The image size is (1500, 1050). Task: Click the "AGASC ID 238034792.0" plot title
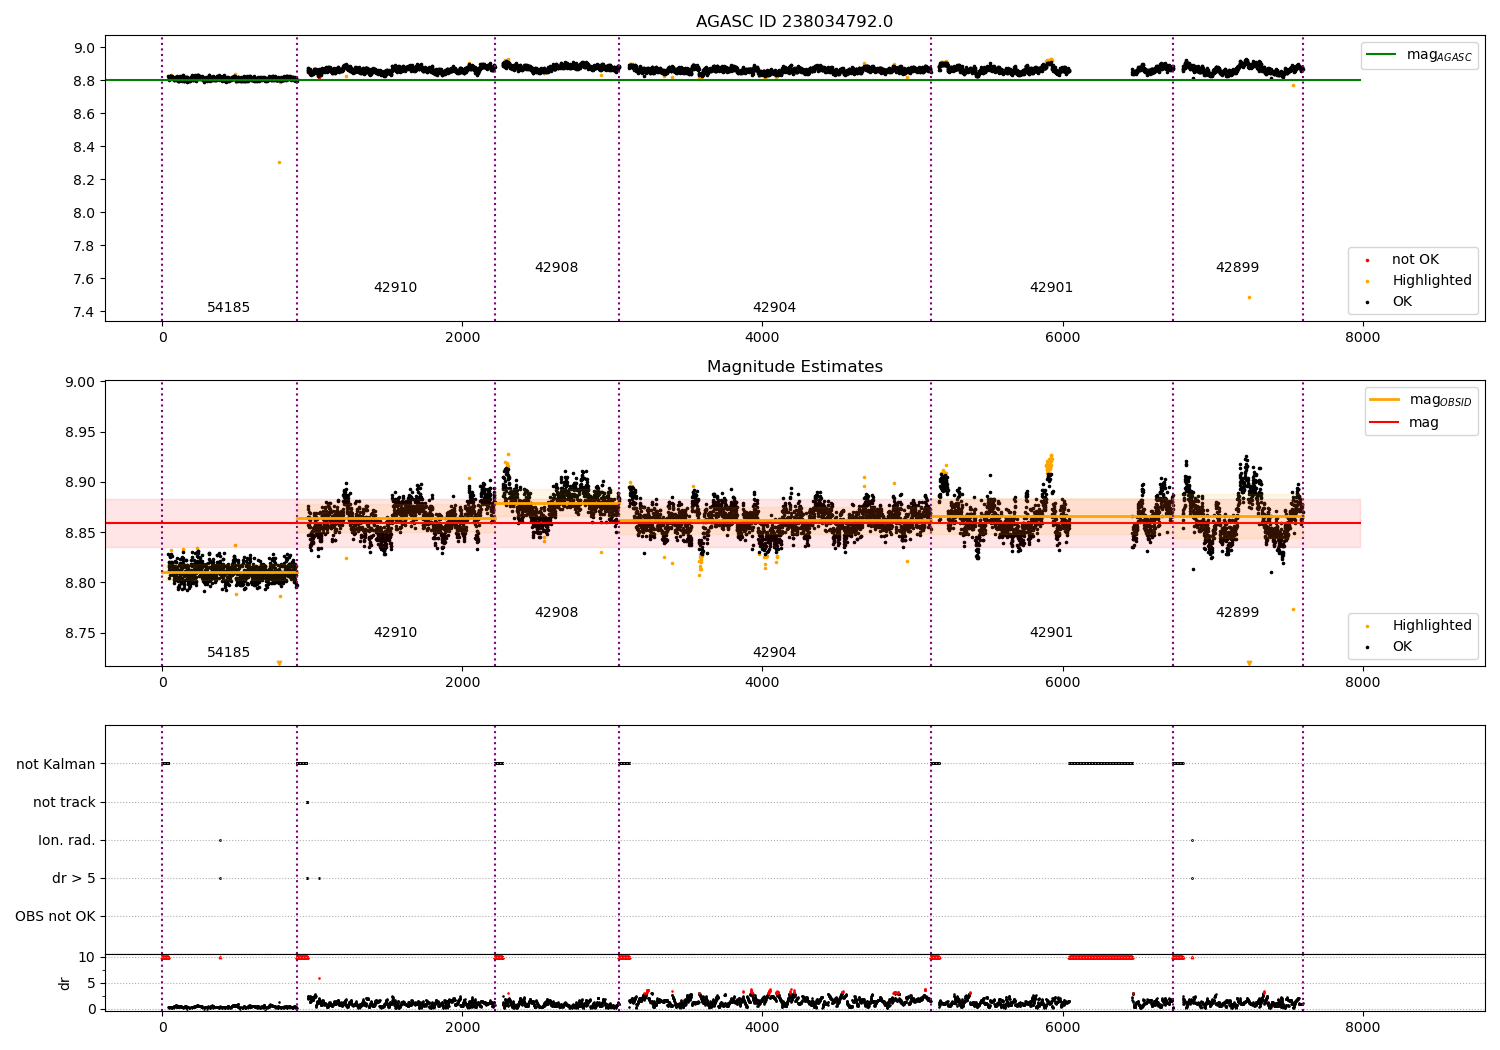click(794, 22)
